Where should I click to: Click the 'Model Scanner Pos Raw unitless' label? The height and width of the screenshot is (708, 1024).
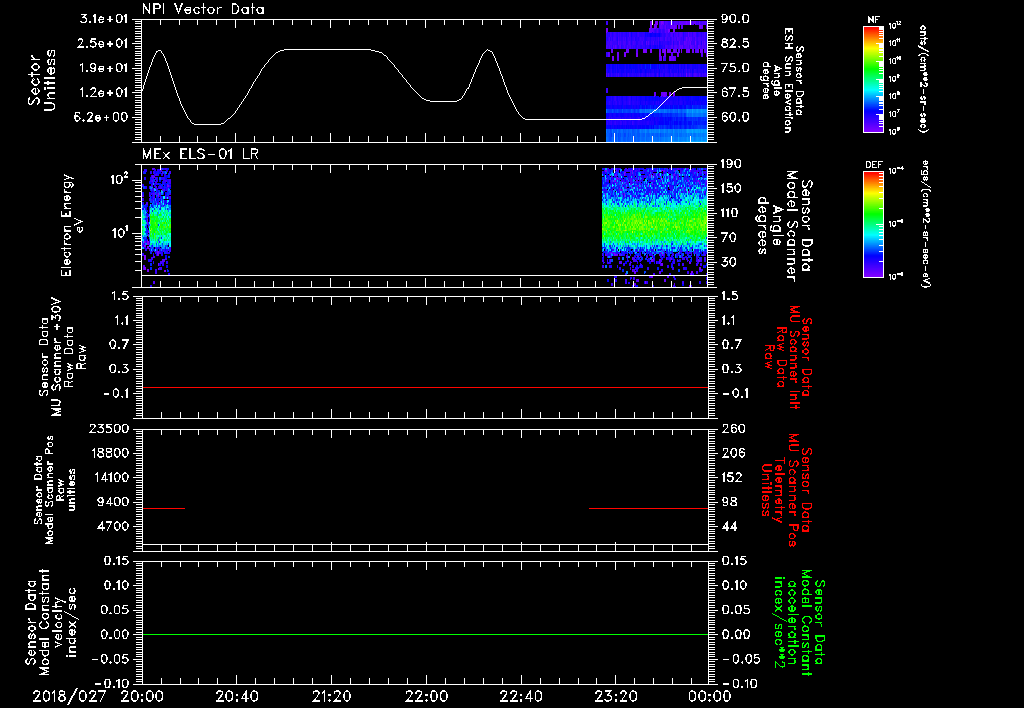(x=54, y=490)
